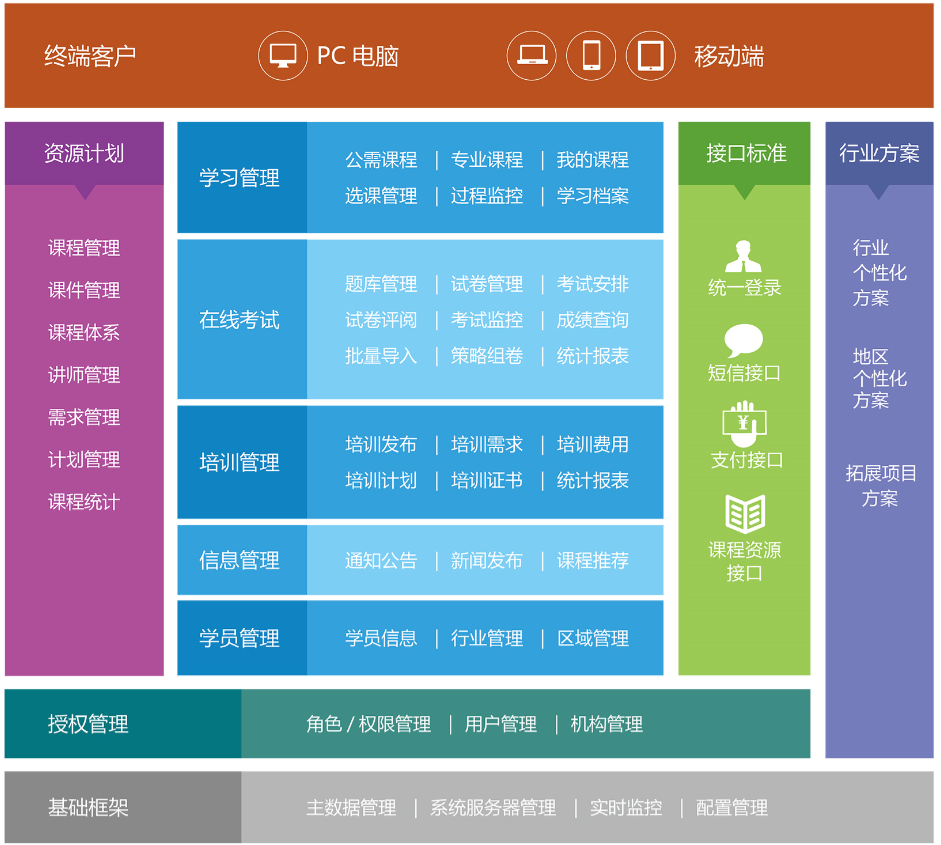Image resolution: width=941 pixels, height=845 pixels.
Task: Click 课程管理 in the 资源计划 list
Action: click(84, 248)
